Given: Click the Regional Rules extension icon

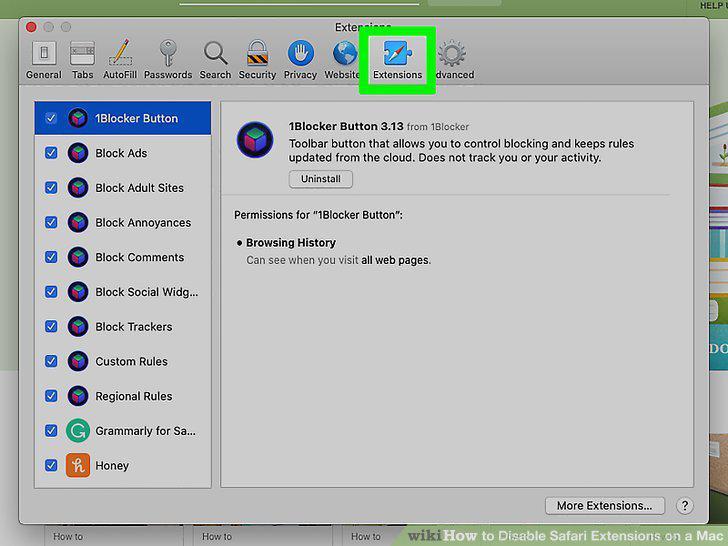Looking at the screenshot, I should 78,396.
